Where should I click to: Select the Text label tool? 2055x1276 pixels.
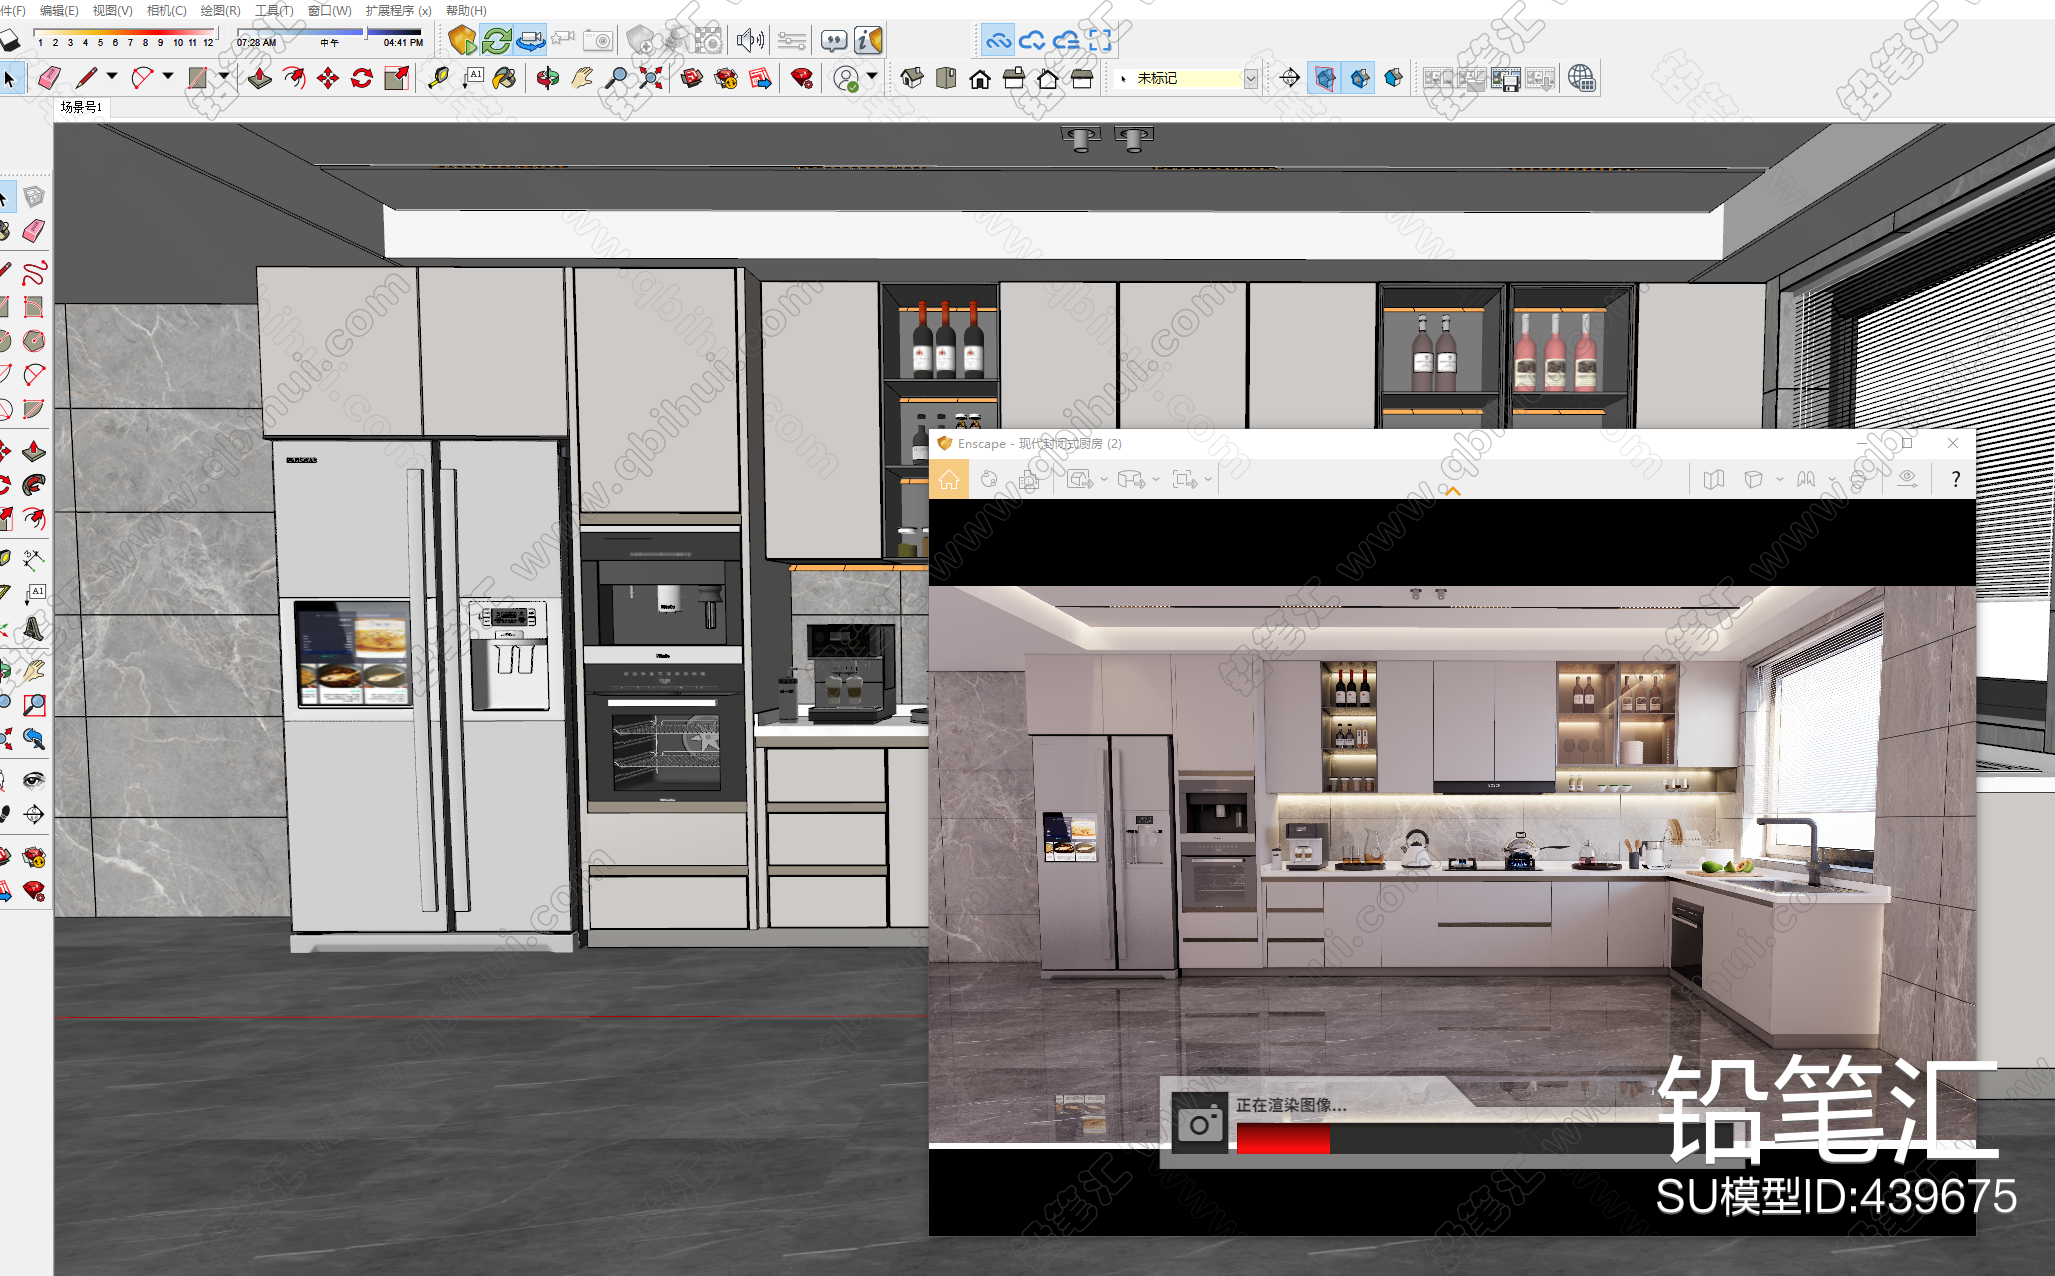pyautogui.click(x=472, y=78)
